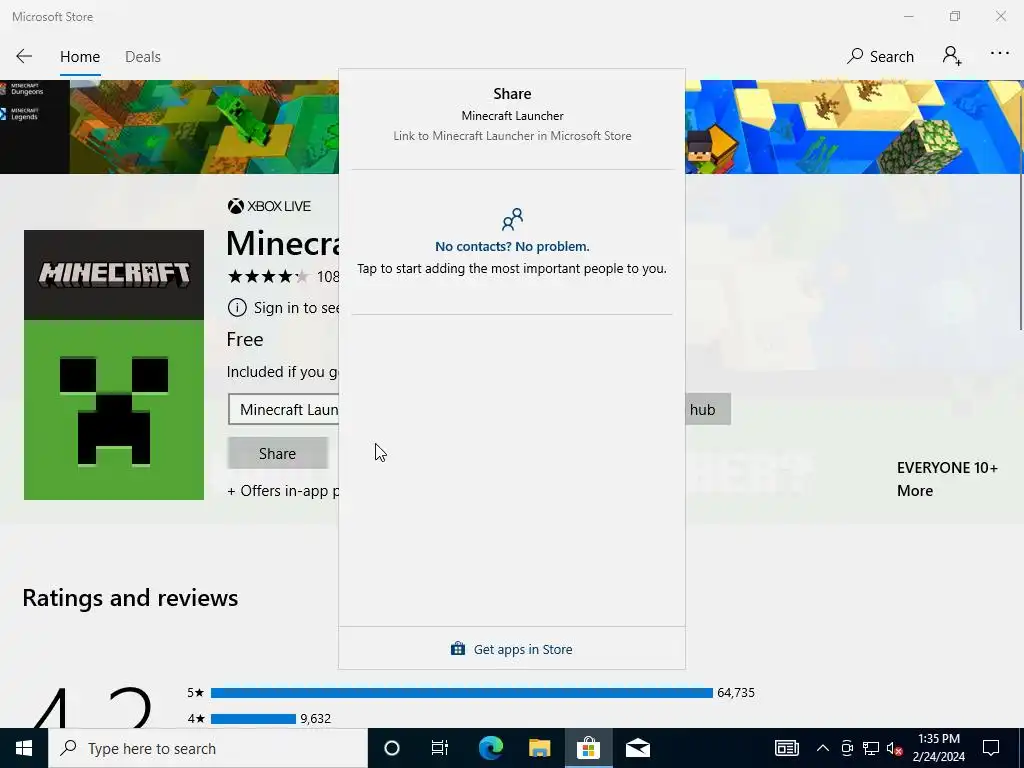Open the Home tab
This screenshot has height=768, width=1024.
[x=80, y=57]
